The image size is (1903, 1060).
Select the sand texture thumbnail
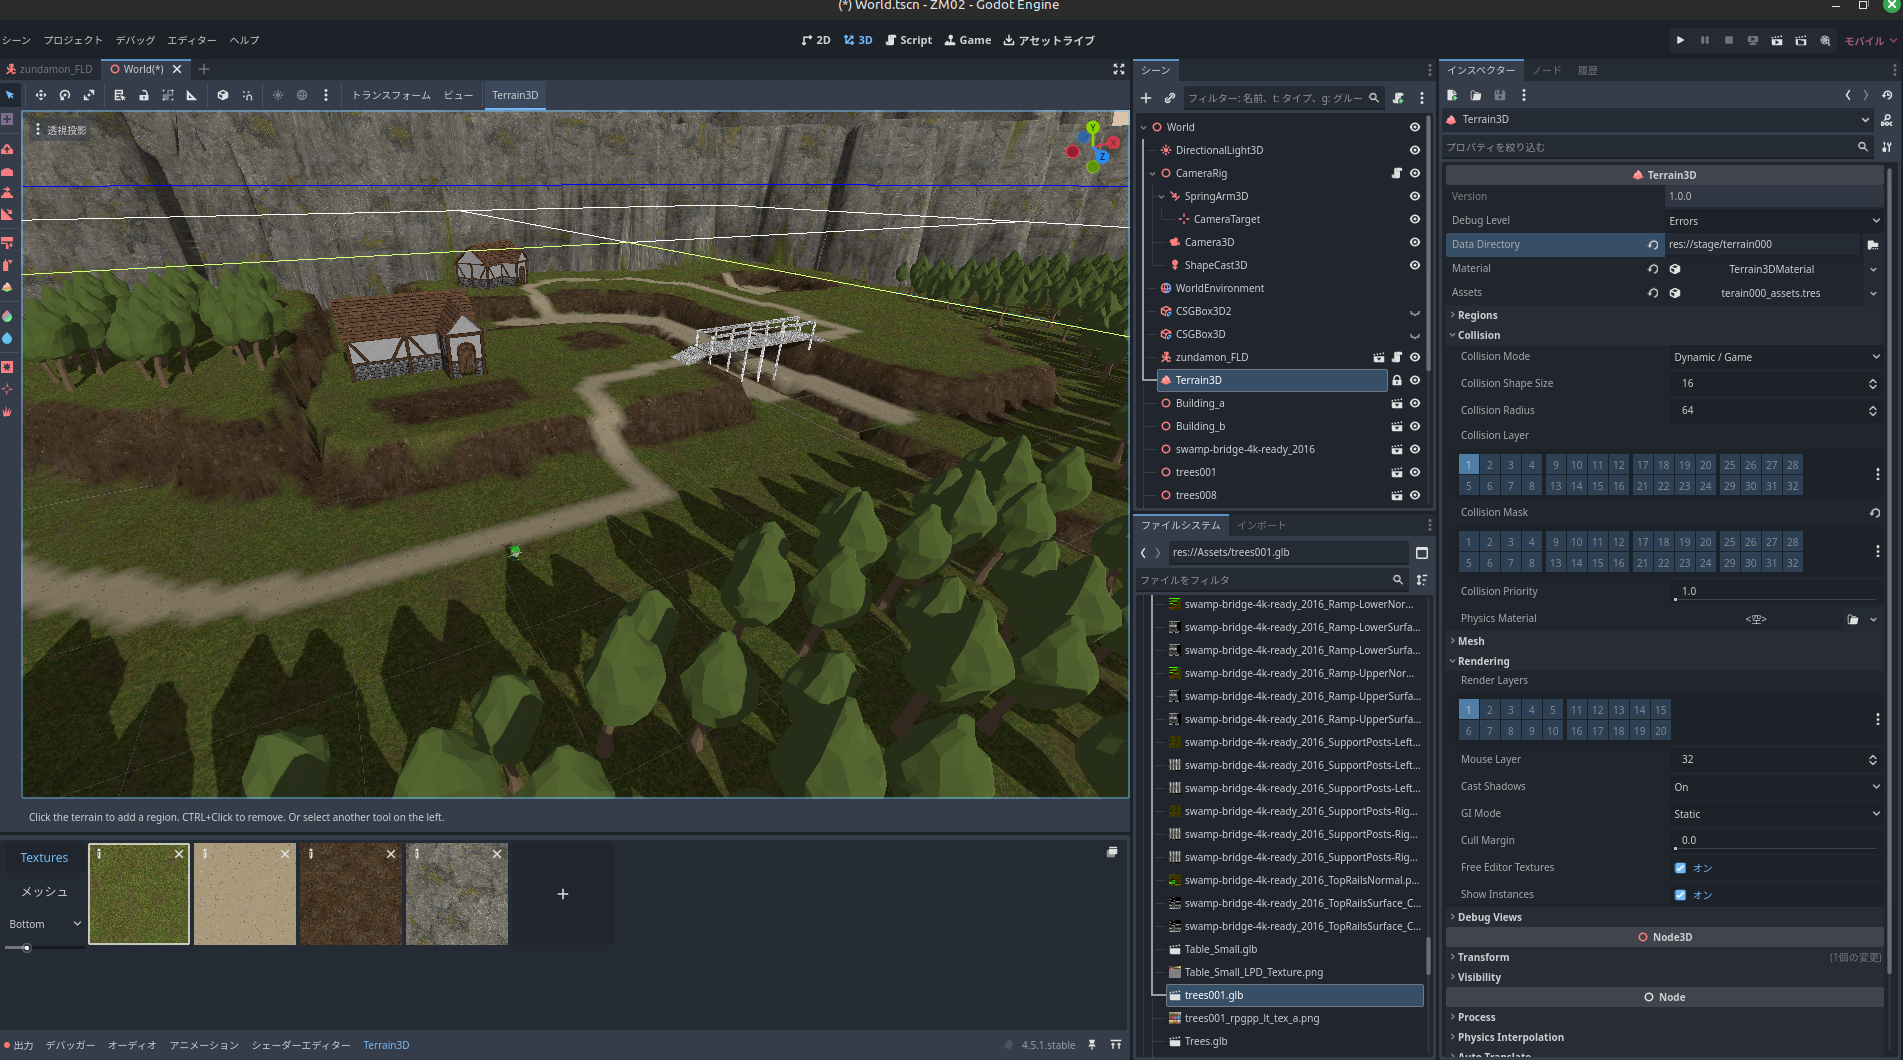click(245, 894)
